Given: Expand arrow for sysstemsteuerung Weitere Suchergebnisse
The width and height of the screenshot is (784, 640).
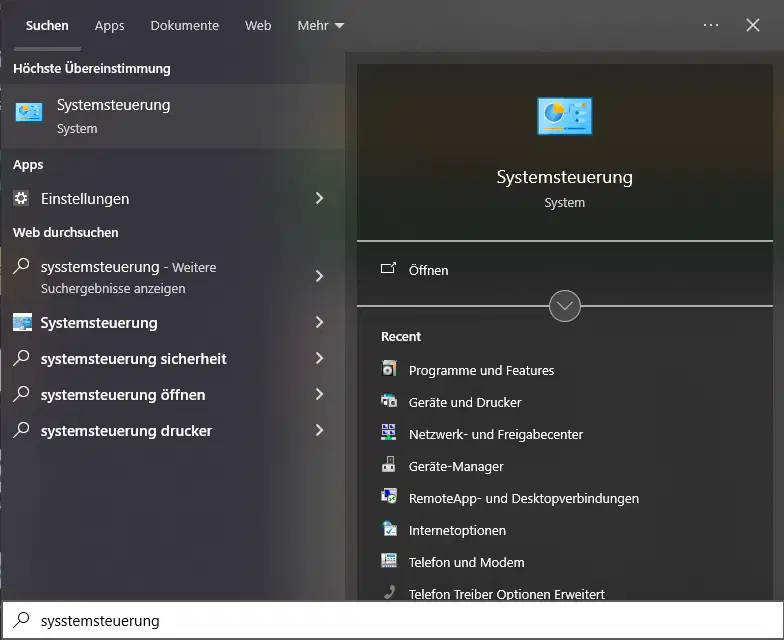Looking at the screenshot, I should tap(320, 276).
